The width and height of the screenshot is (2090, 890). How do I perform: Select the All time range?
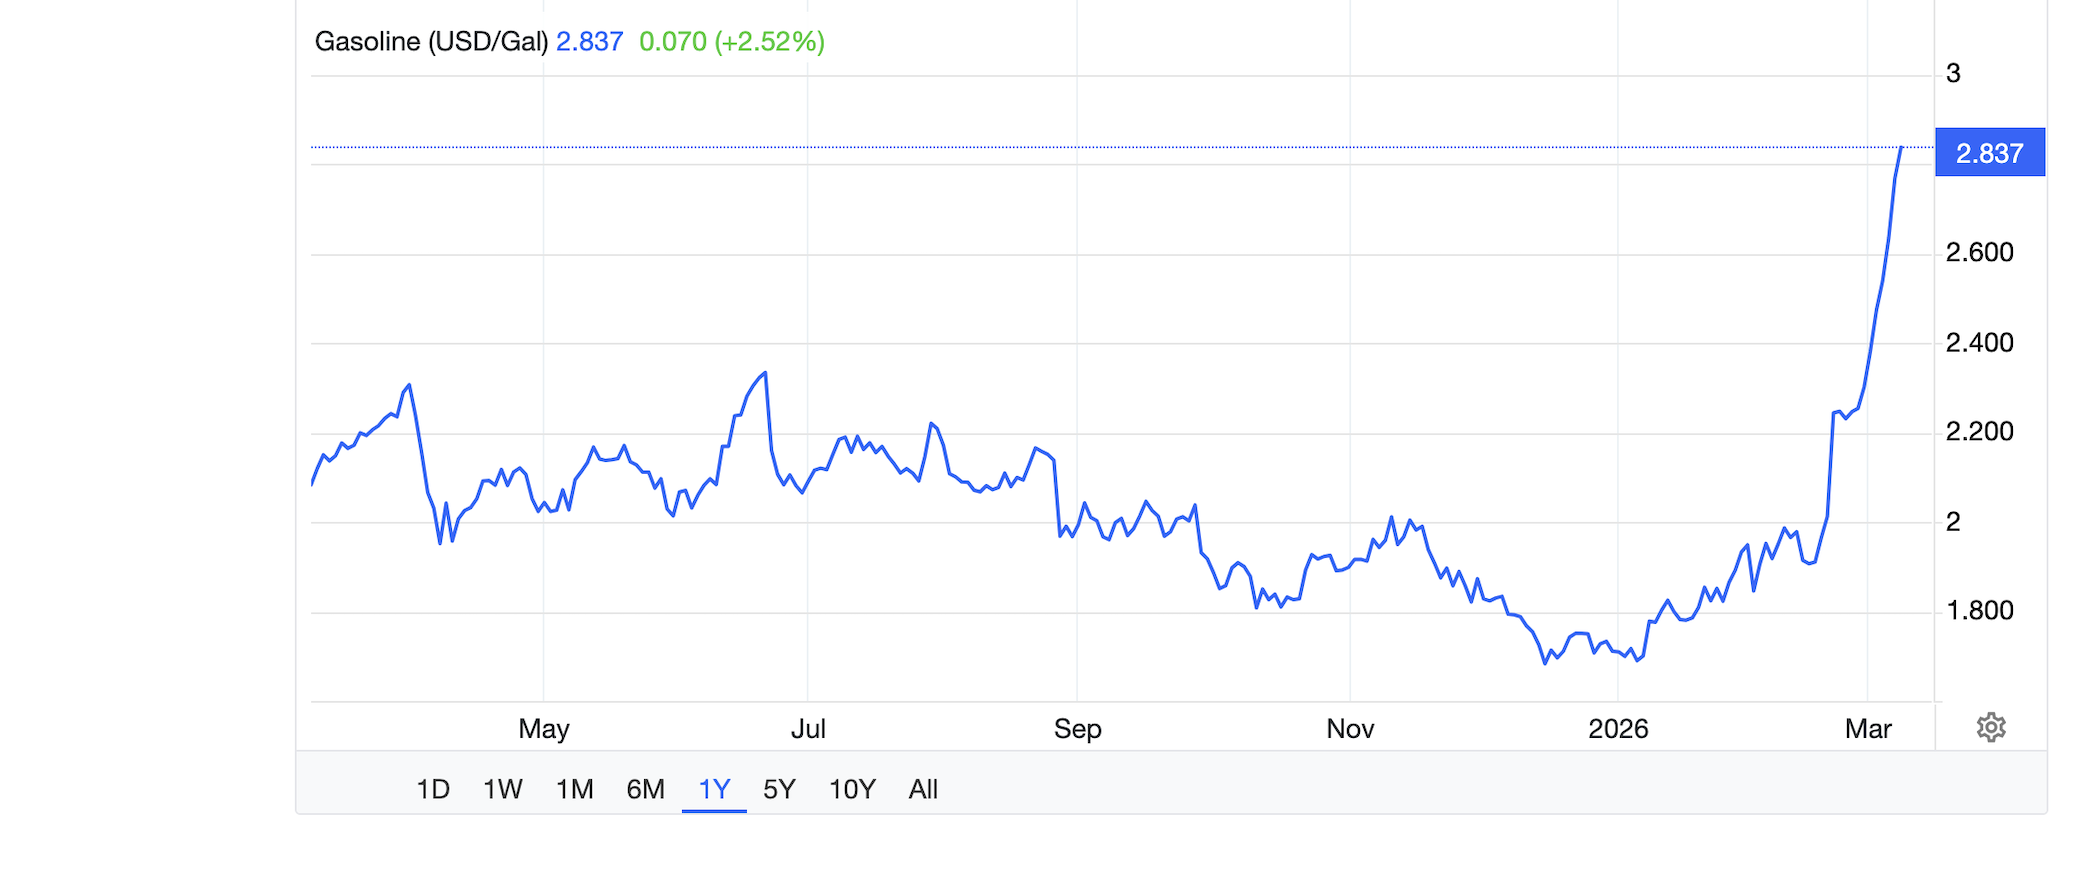point(923,789)
